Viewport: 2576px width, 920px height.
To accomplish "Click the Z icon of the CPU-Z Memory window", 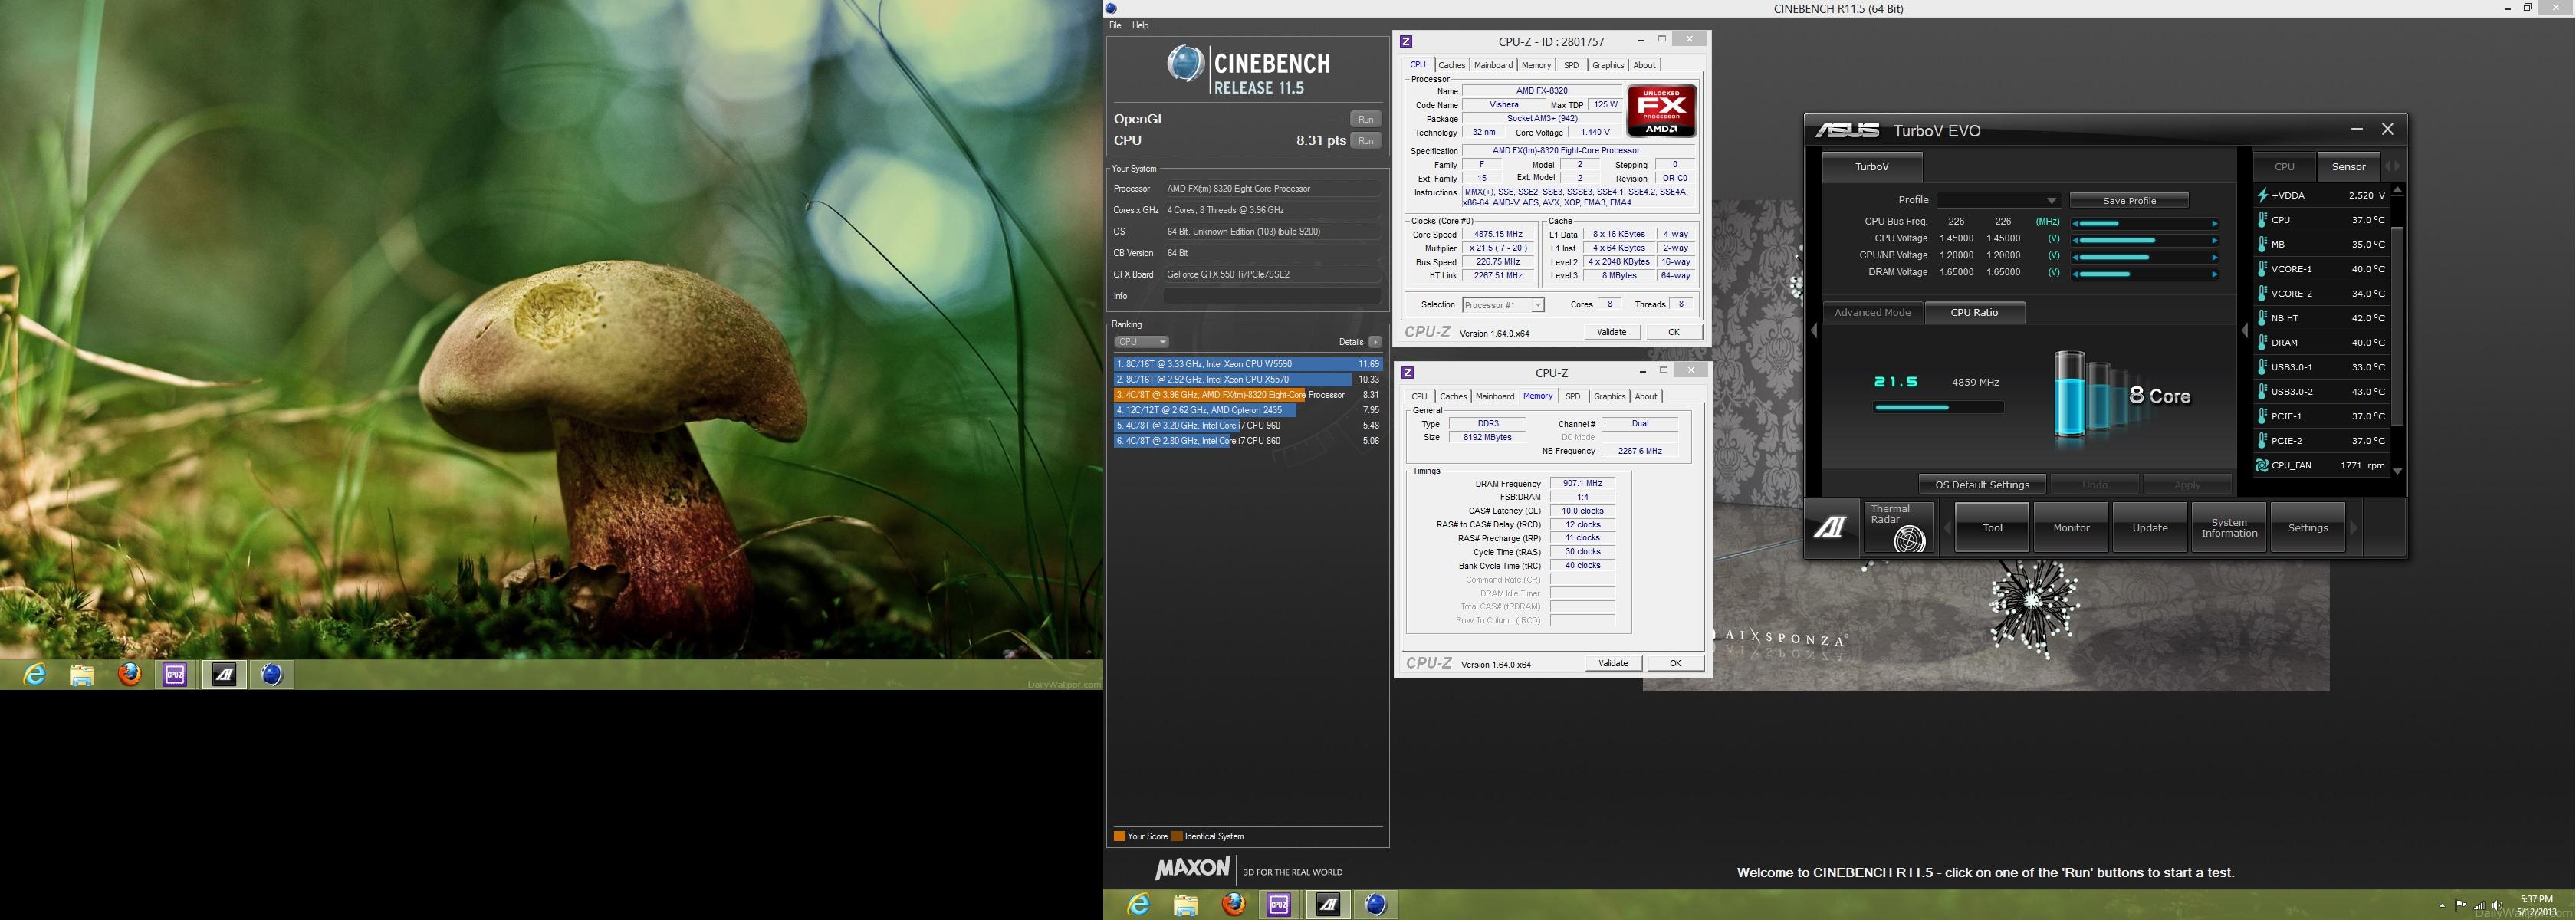I will 1408,372.
